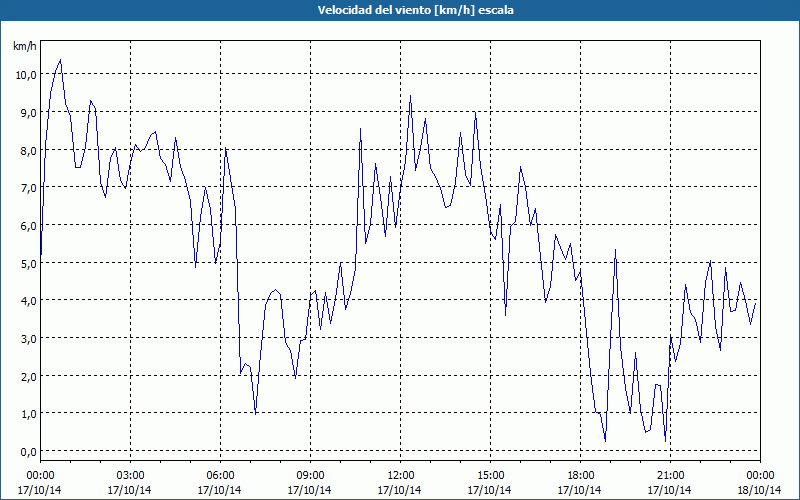Image resolution: width=800 pixels, height=500 pixels.
Task: Click the '5,0' y-axis label
Action: pos(29,263)
